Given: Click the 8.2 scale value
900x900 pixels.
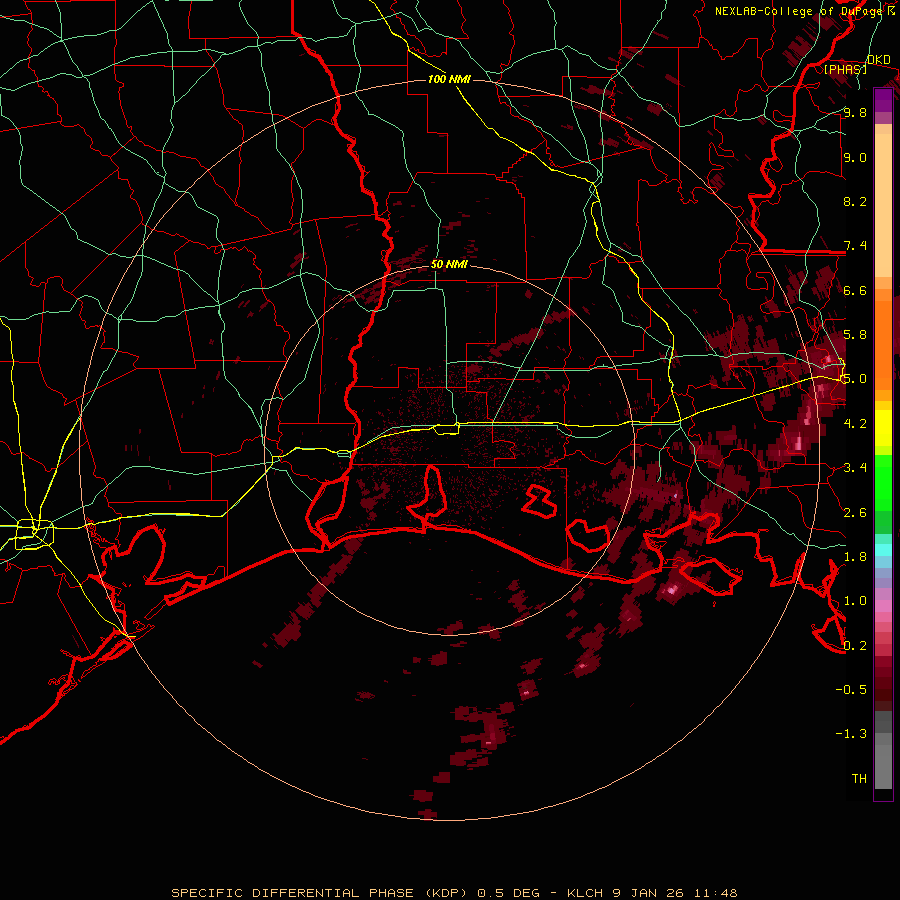Looking at the screenshot, I should pos(855,201).
